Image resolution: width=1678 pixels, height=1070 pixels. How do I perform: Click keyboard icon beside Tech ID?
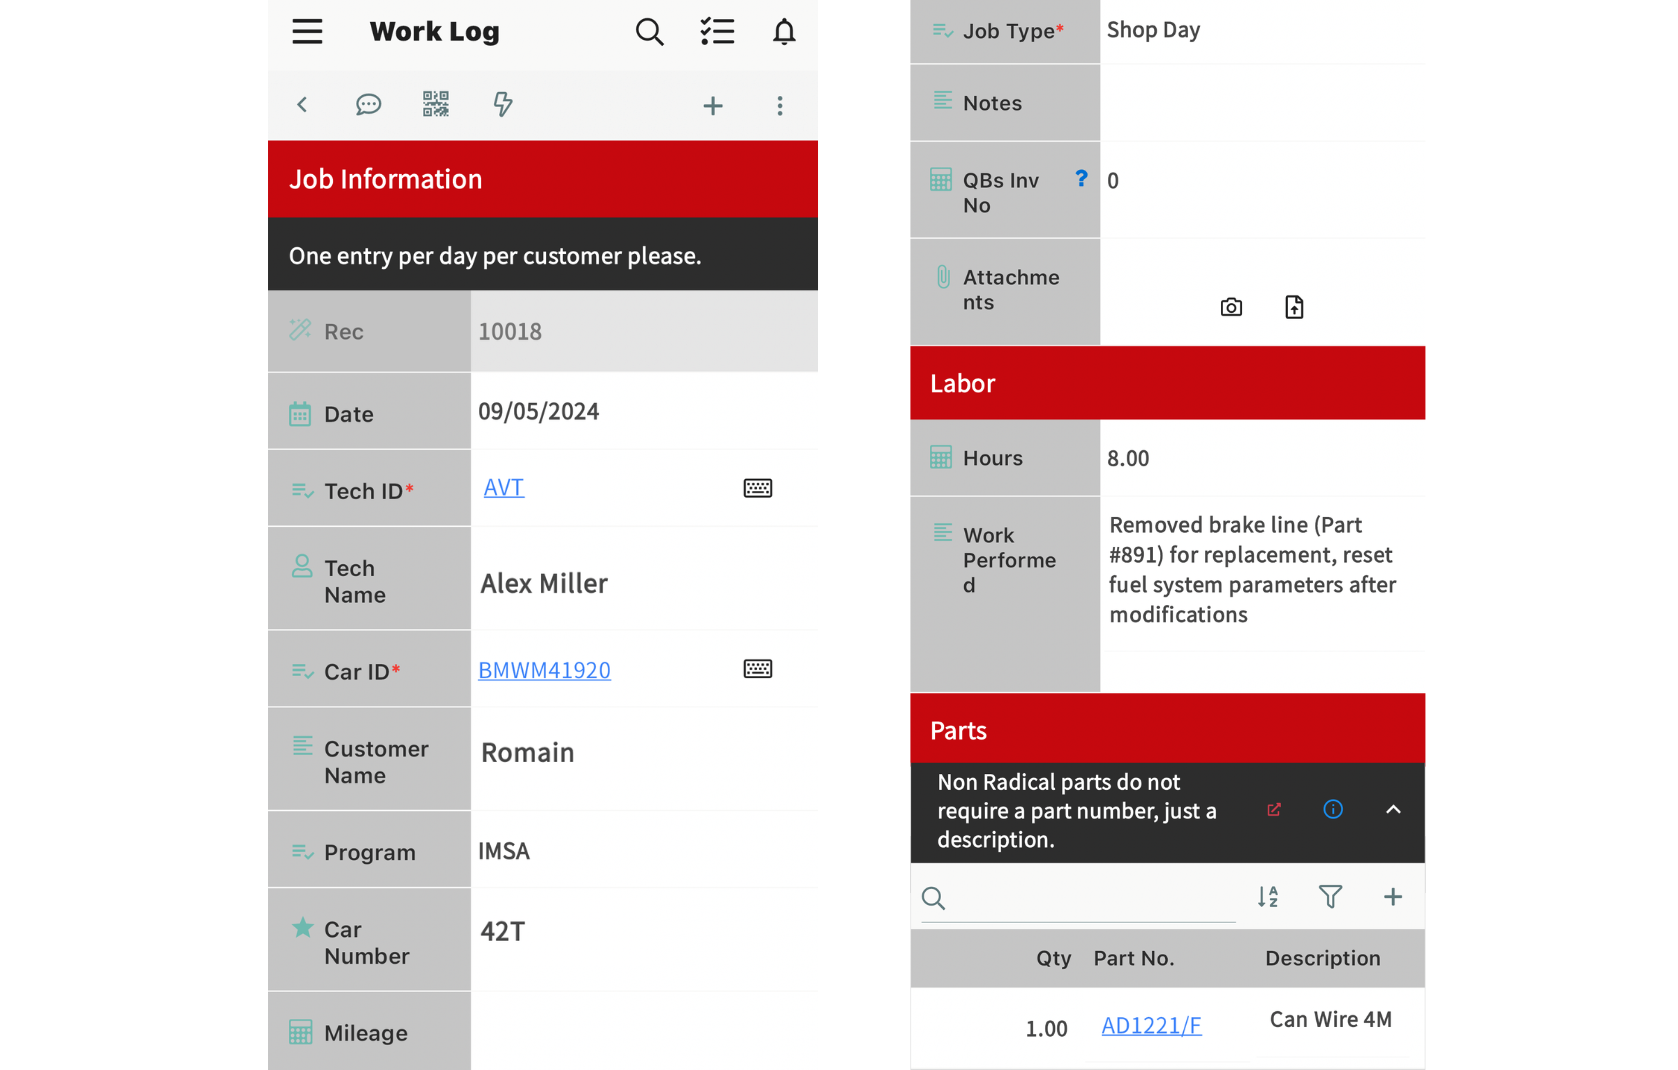point(758,488)
